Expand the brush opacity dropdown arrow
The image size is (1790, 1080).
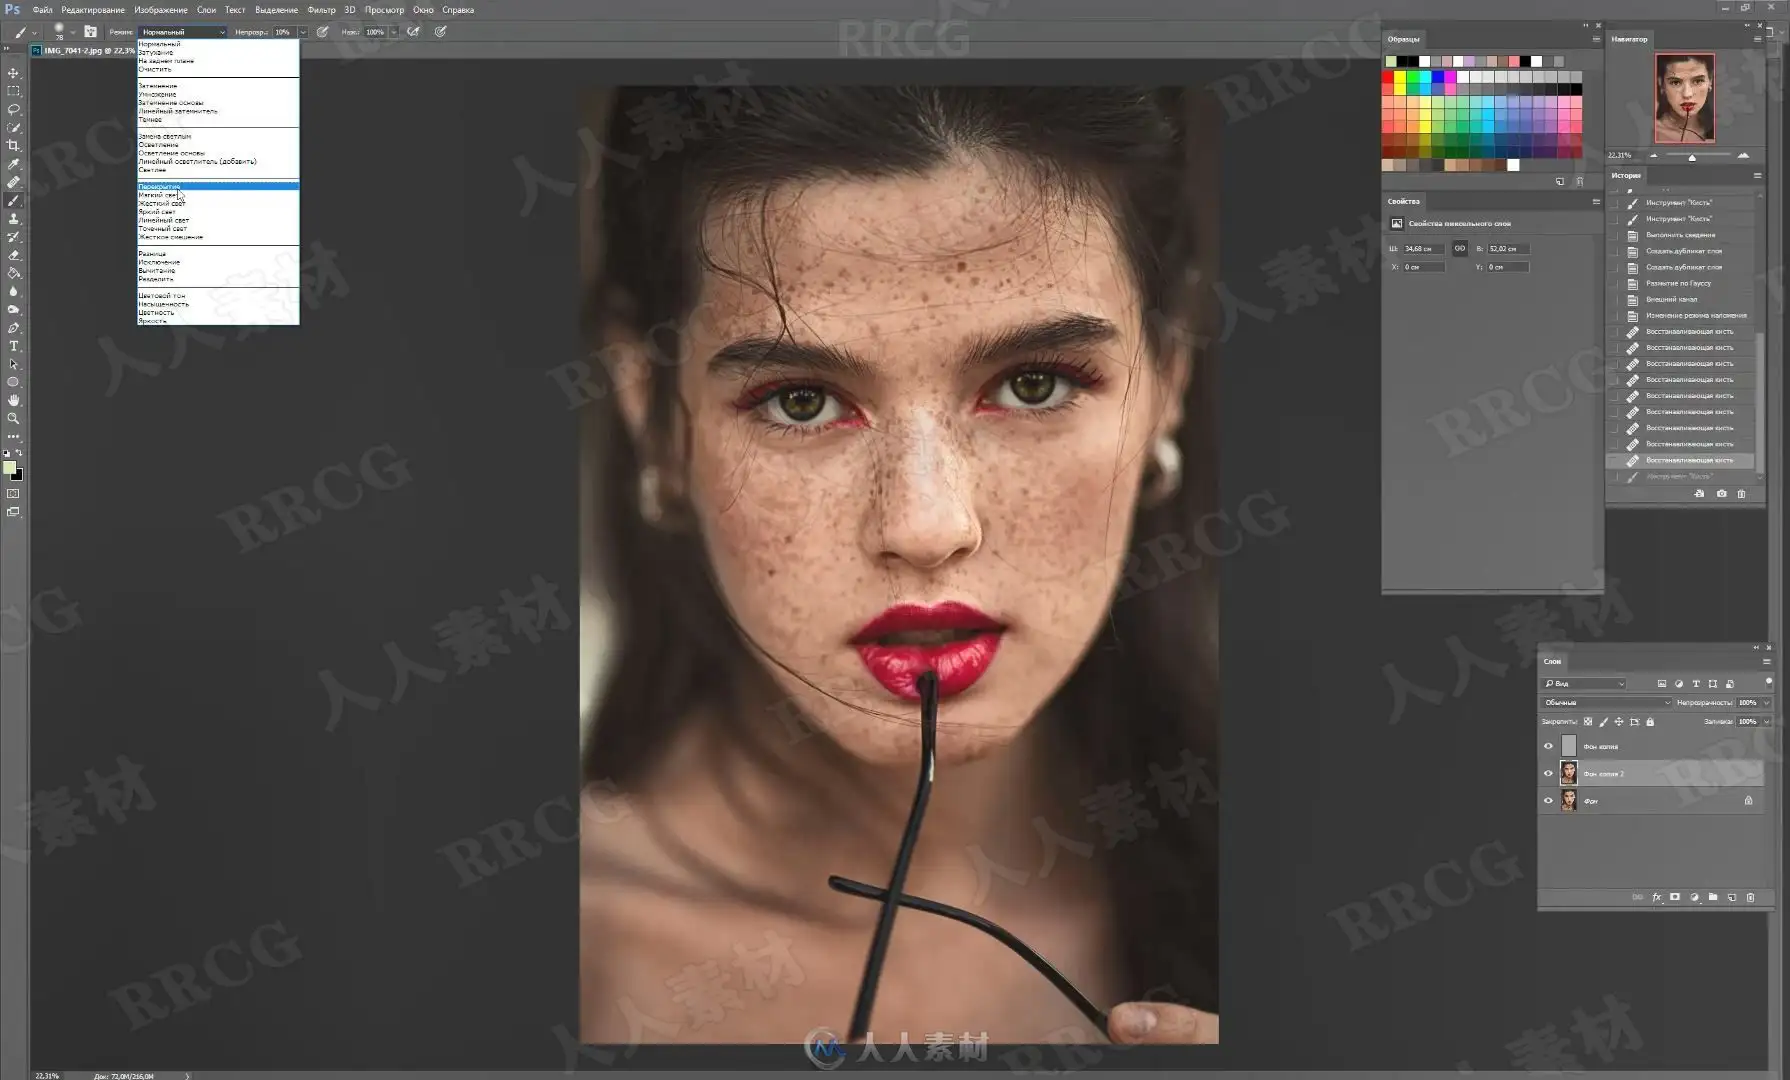pos(303,32)
